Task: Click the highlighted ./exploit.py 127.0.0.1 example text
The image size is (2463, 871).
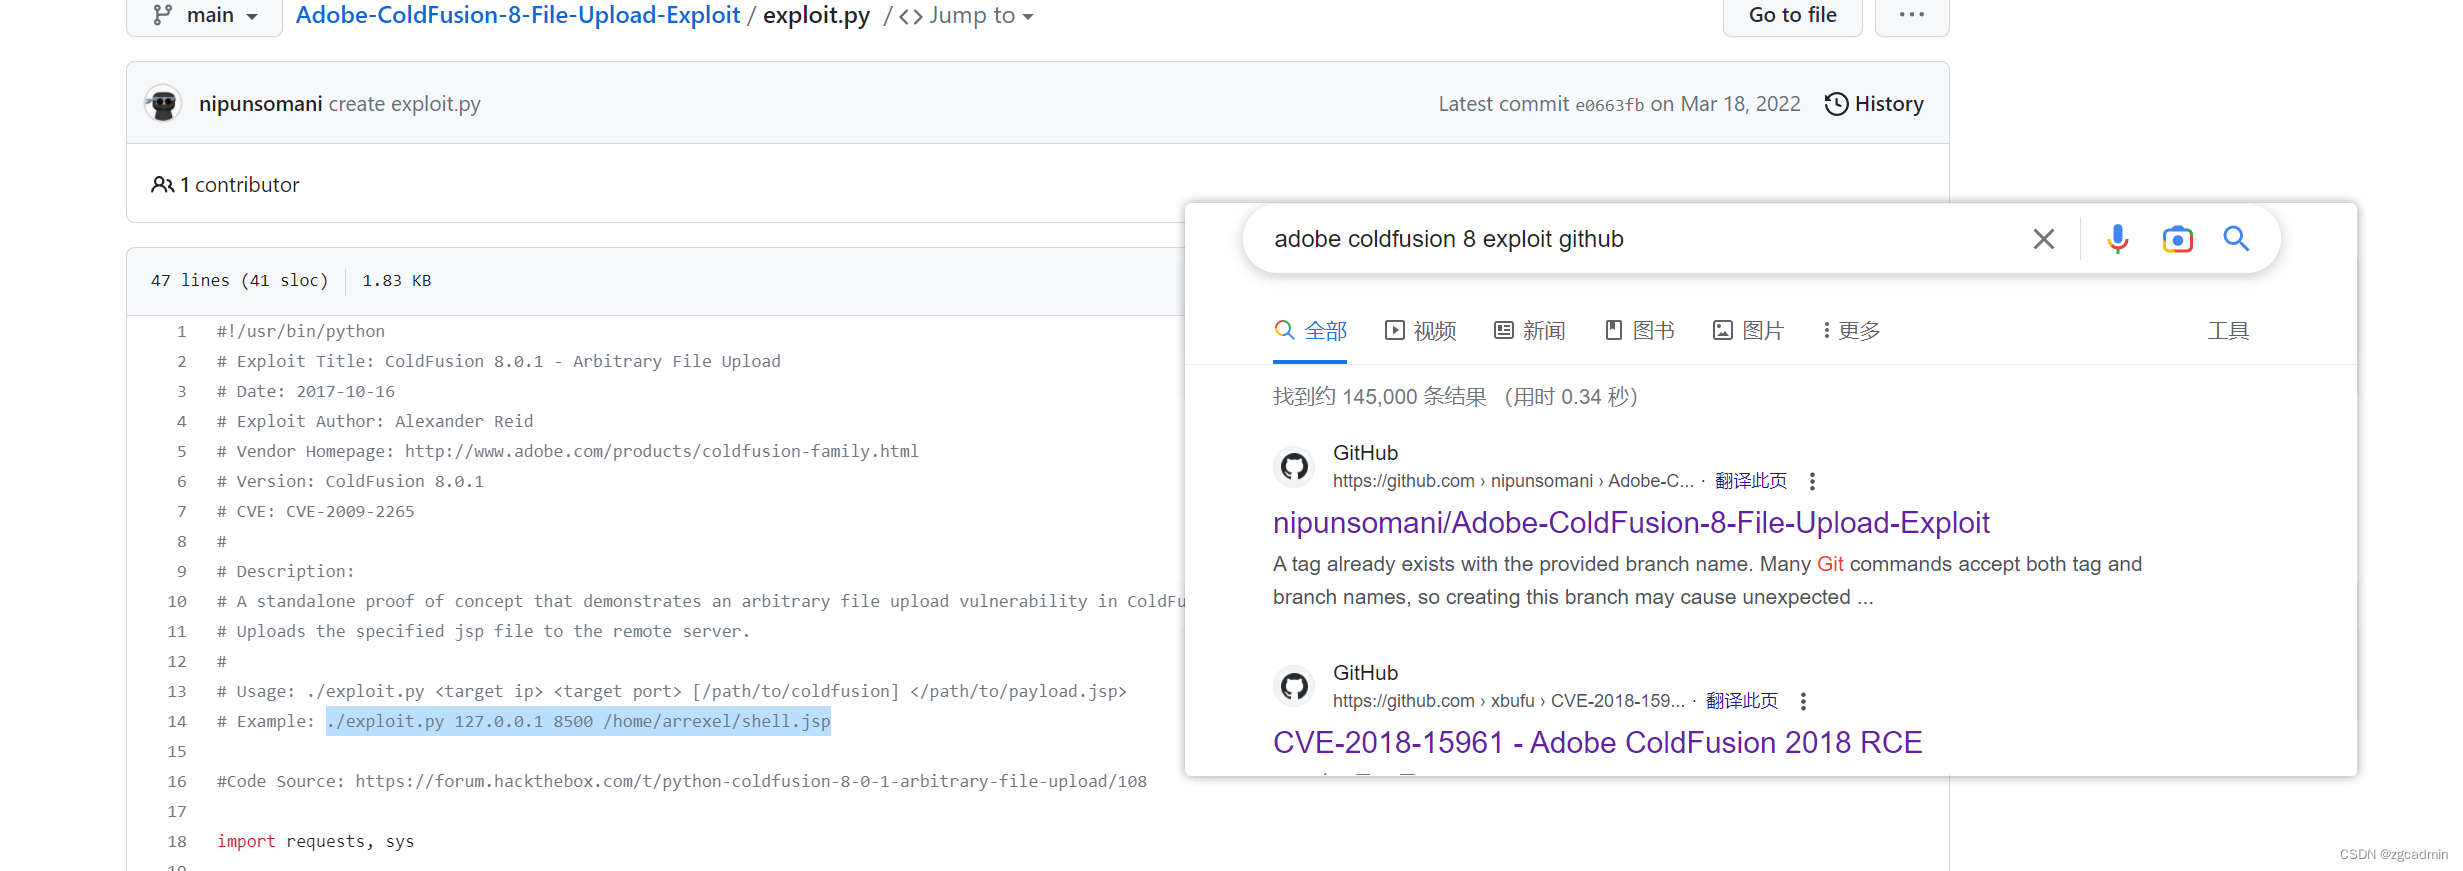Action: 578,722
